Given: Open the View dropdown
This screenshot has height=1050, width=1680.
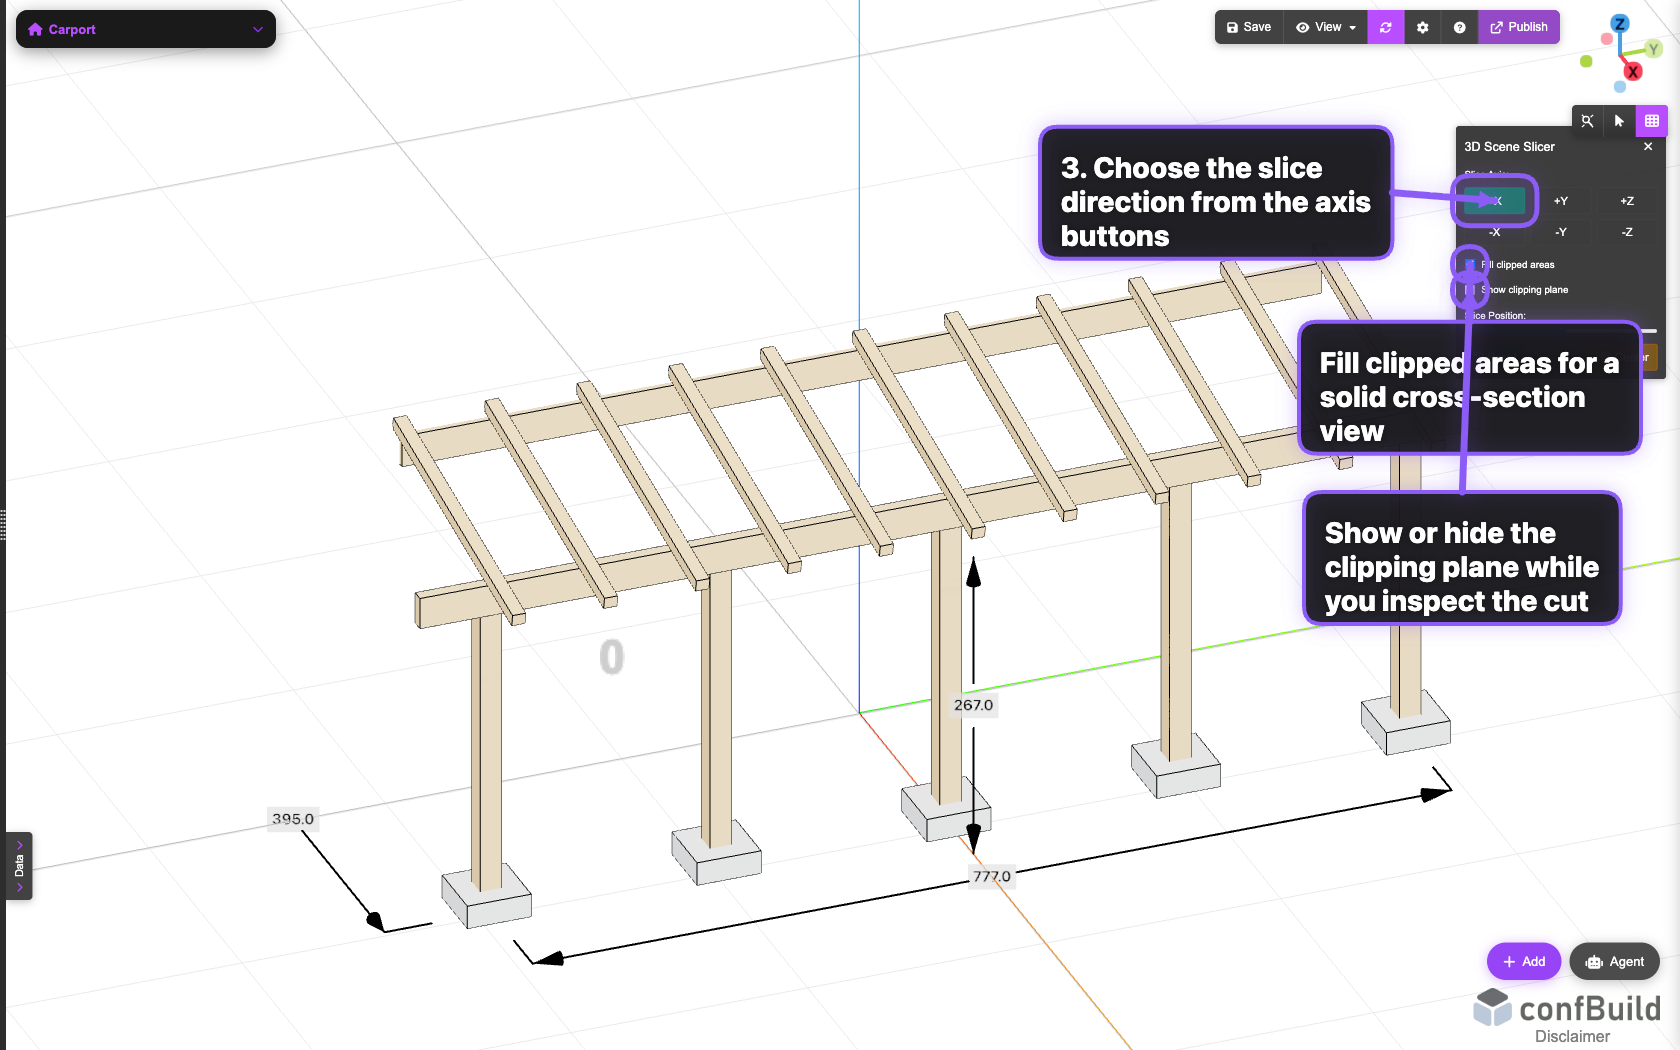Looking at the screenshot, I should tap(1325, 27).
